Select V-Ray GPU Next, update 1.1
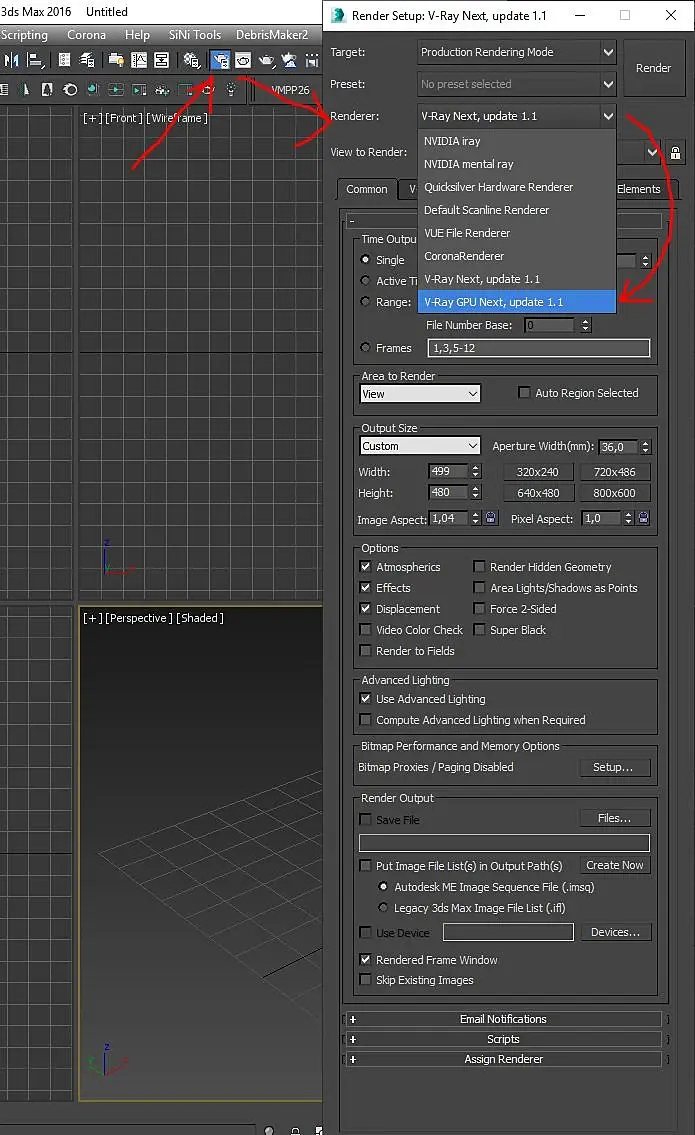 pos(517,302)
